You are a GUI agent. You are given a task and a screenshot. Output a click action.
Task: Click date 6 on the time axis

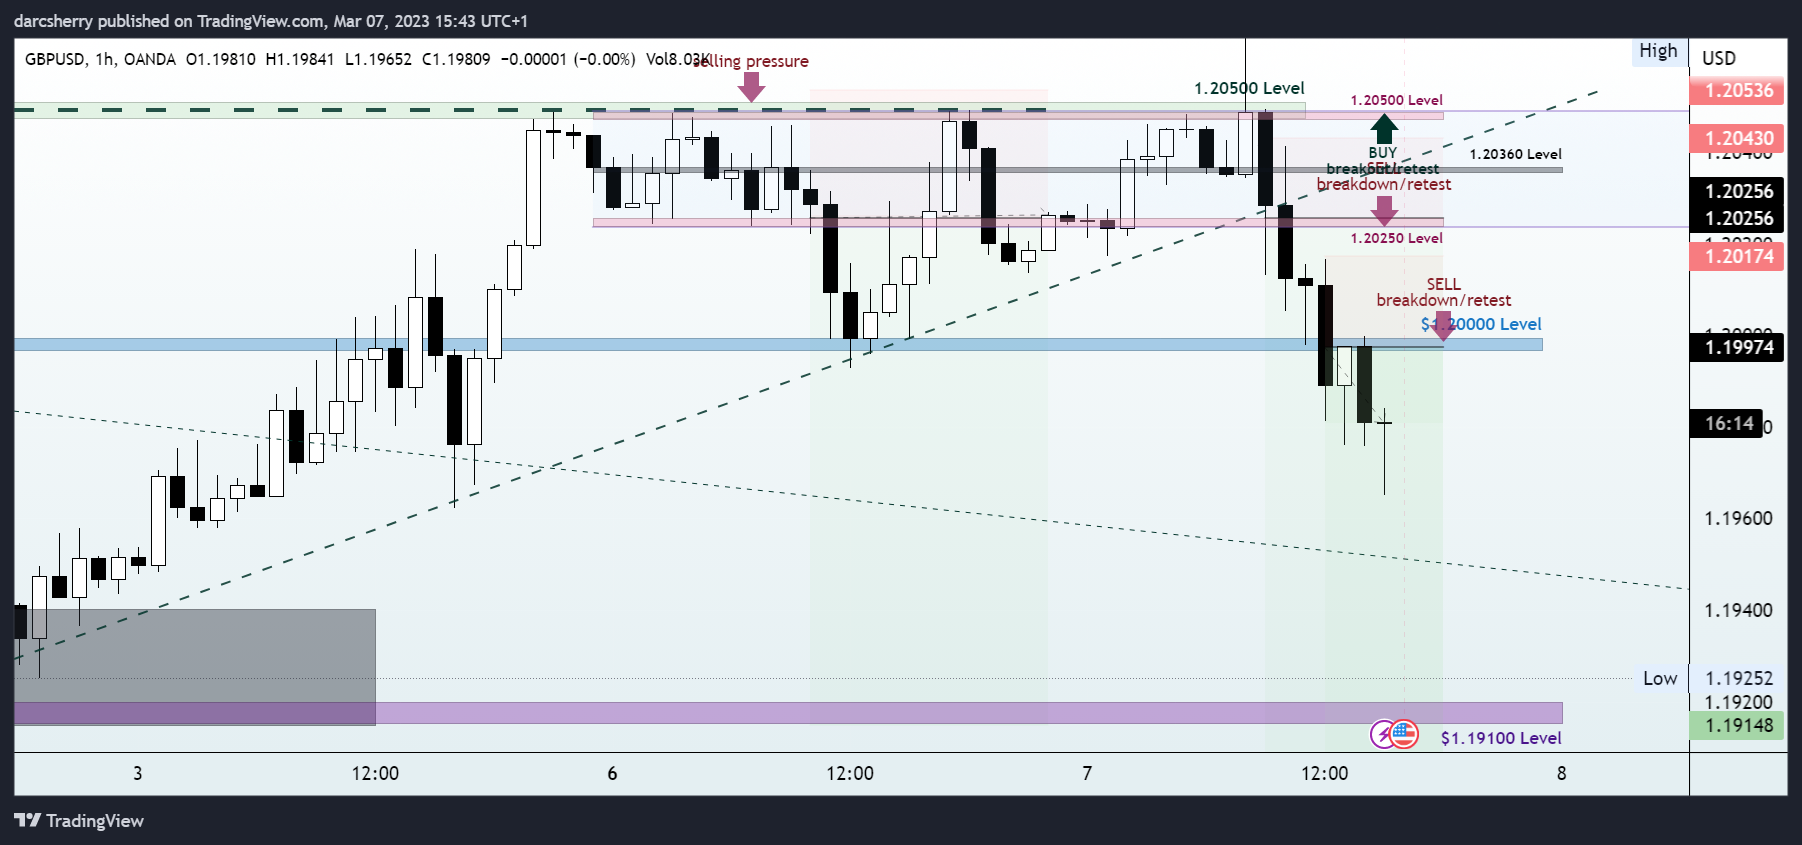click(612, 773)
